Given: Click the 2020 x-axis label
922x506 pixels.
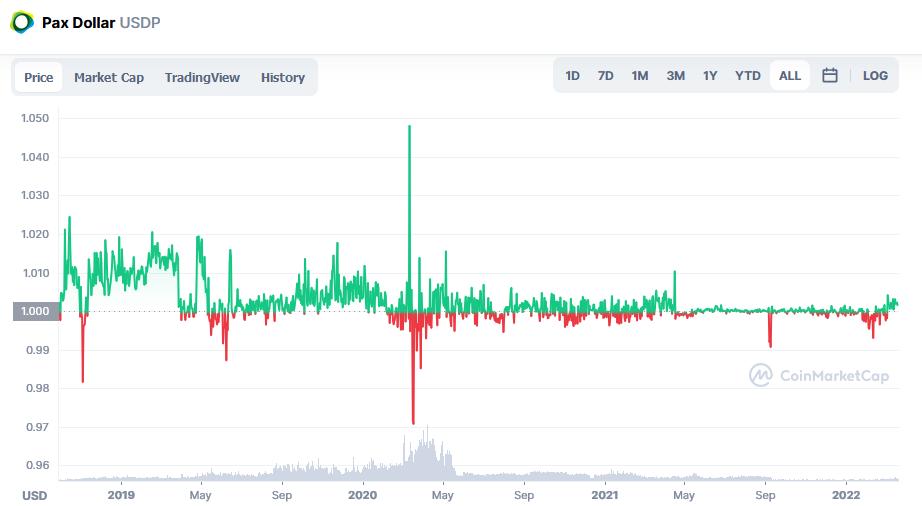Looking at the screenshot, I should coord(362,495).
